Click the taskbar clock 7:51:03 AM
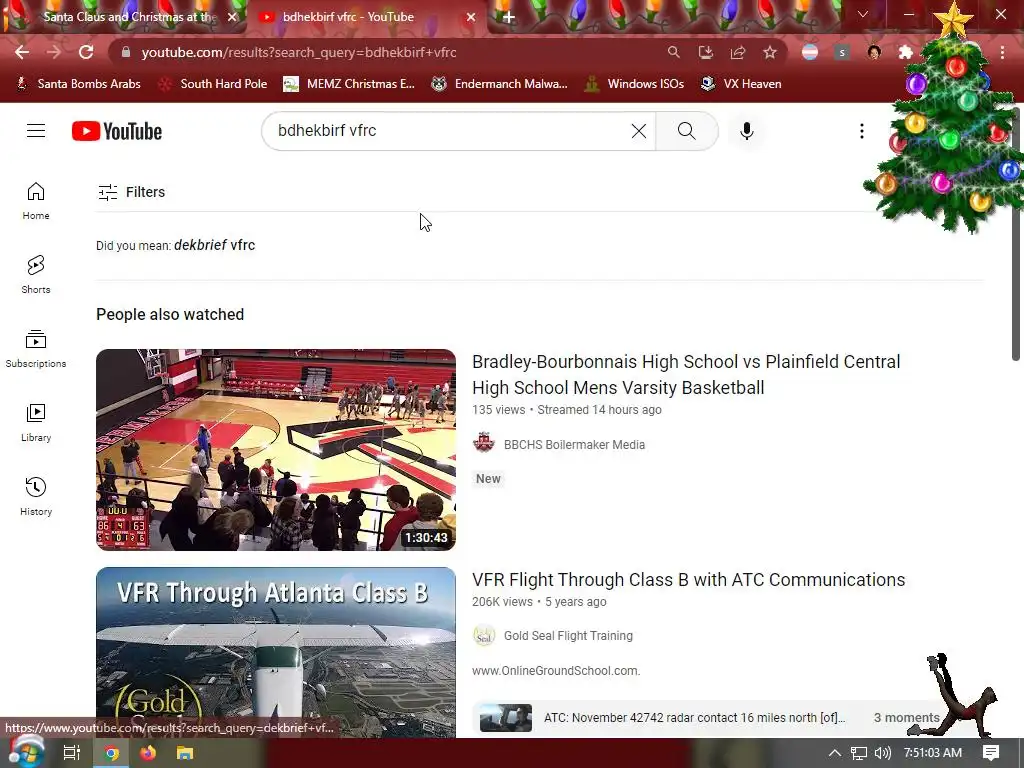This screenshot has width=1024, height=768. click(x=933, y=753)
